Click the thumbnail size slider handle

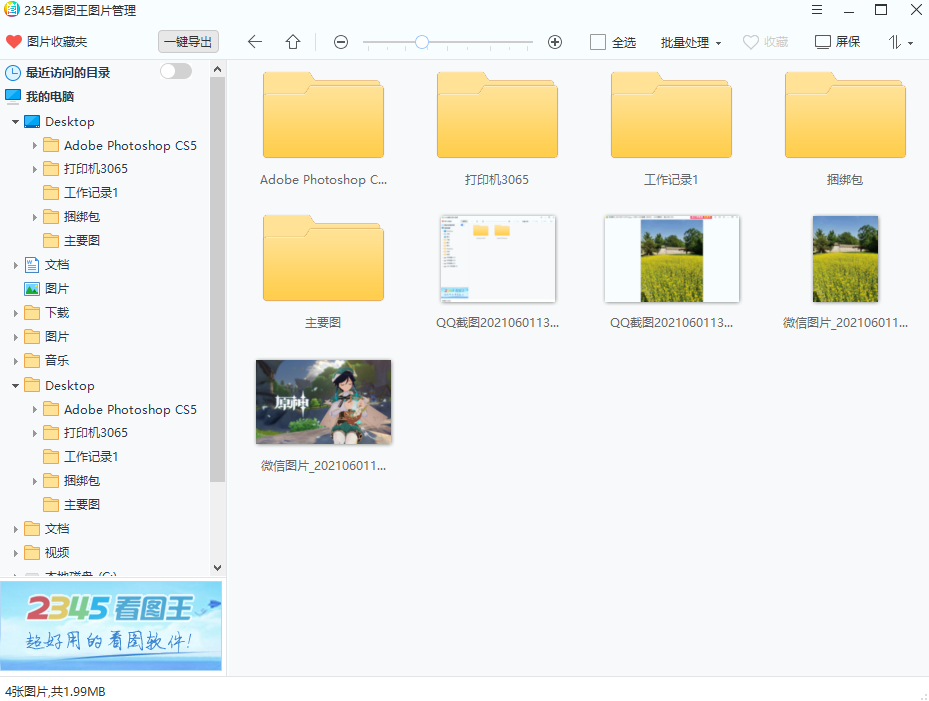[422, 42]
